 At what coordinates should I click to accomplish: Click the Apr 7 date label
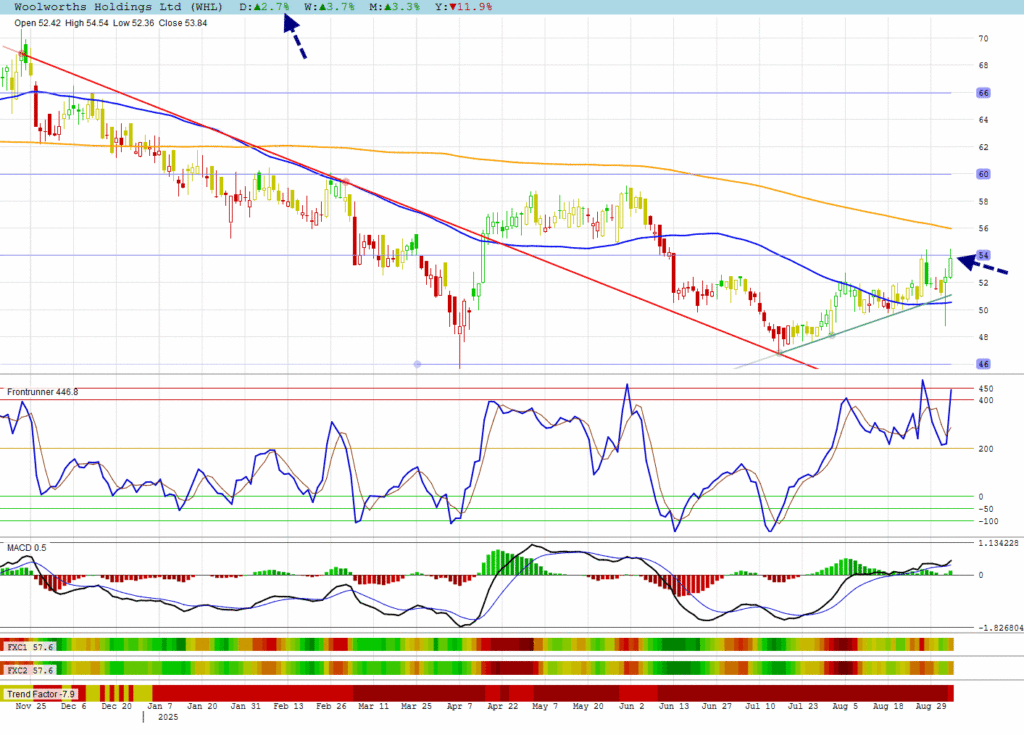pyautogui.click(x=459, y=706)
